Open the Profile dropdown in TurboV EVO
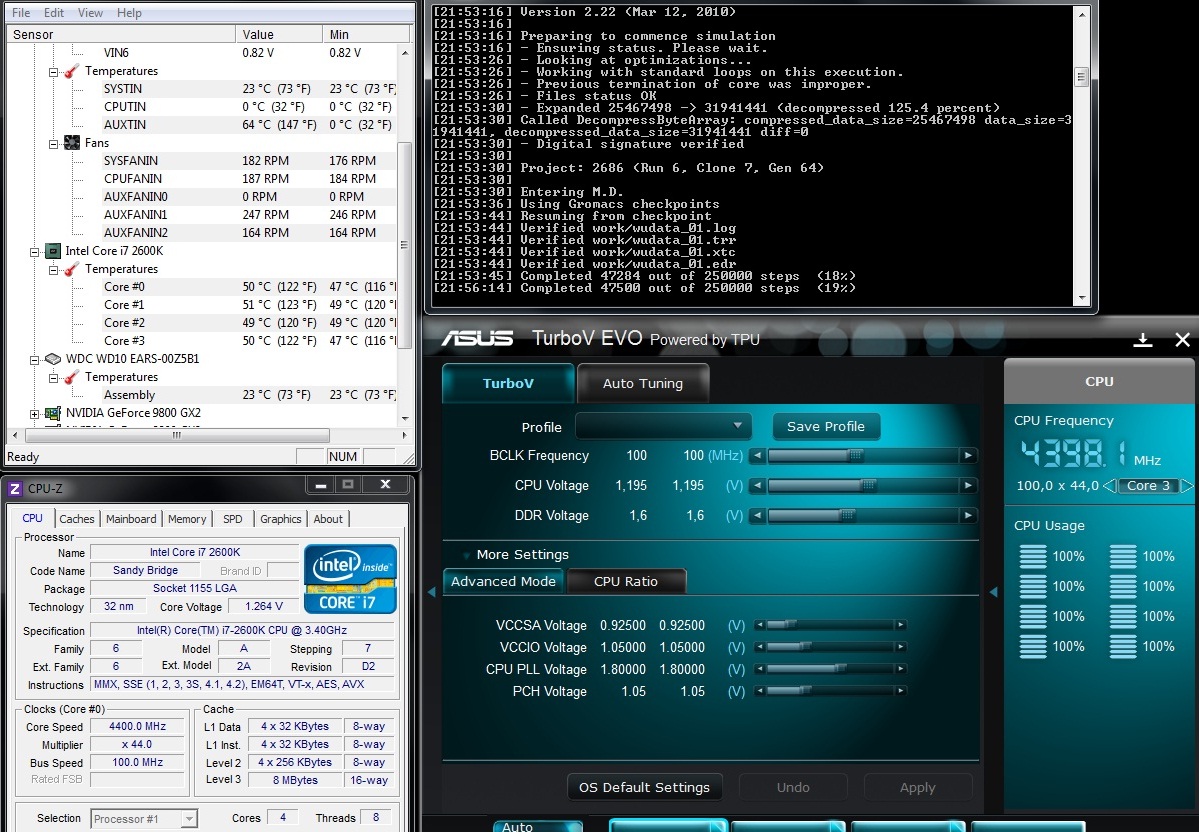This screenshot has width=1199, height=832. click(663, 426)
